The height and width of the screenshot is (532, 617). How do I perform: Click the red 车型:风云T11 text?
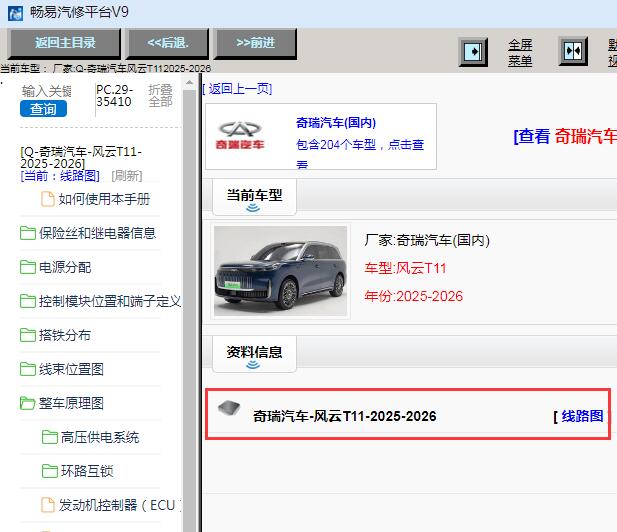[x=405, y=268]
